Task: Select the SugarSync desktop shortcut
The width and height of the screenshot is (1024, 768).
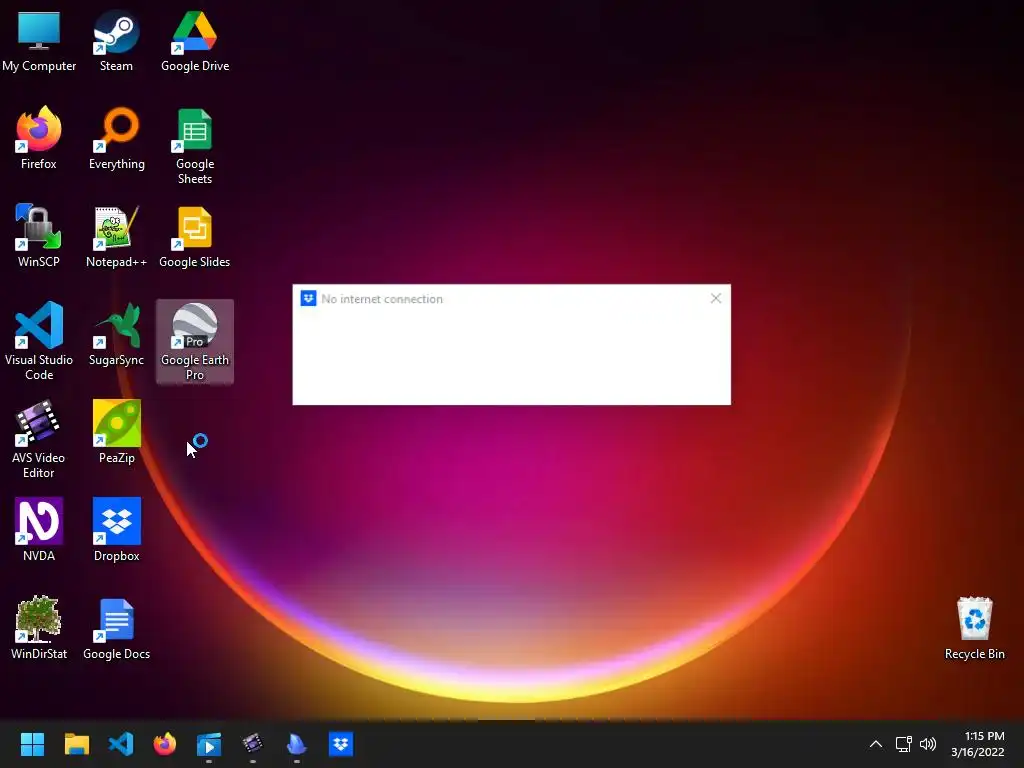Action: (116, 334)
